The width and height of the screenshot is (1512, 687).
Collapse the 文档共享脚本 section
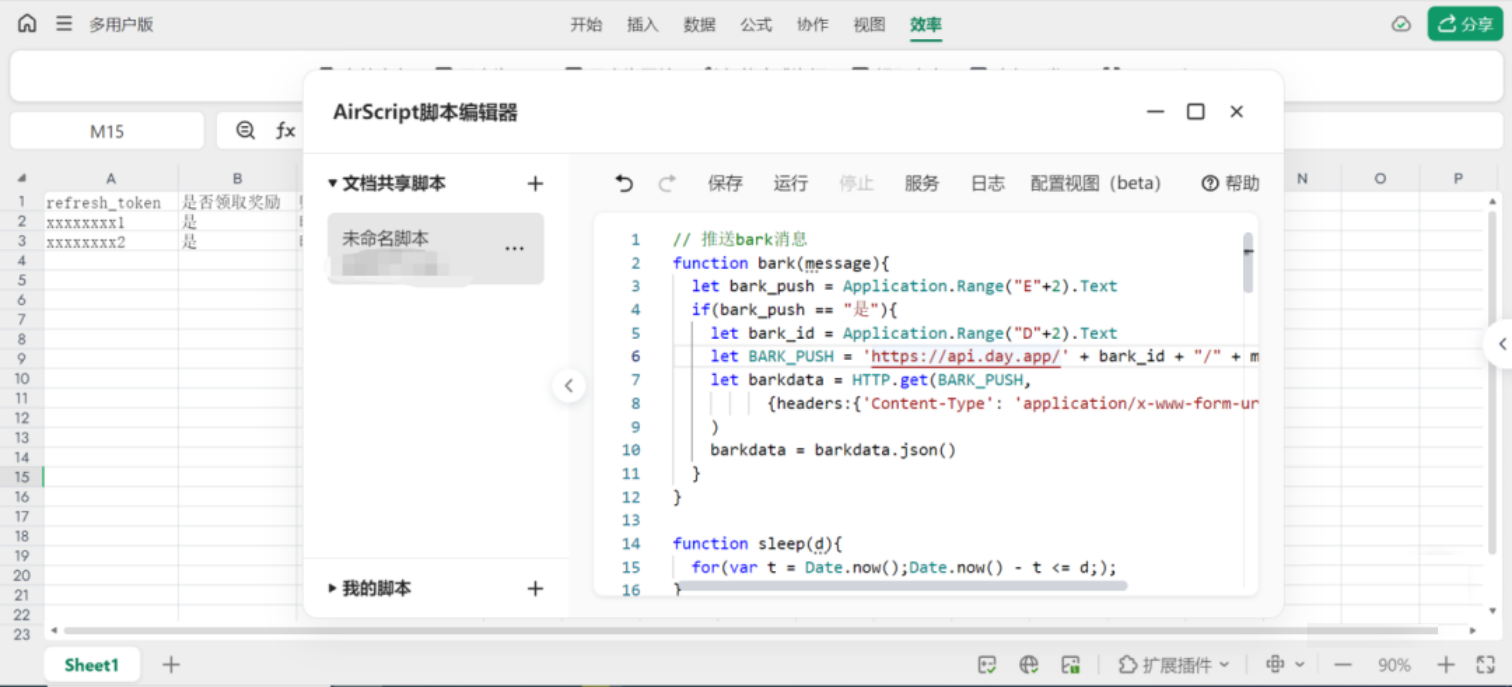333,183
